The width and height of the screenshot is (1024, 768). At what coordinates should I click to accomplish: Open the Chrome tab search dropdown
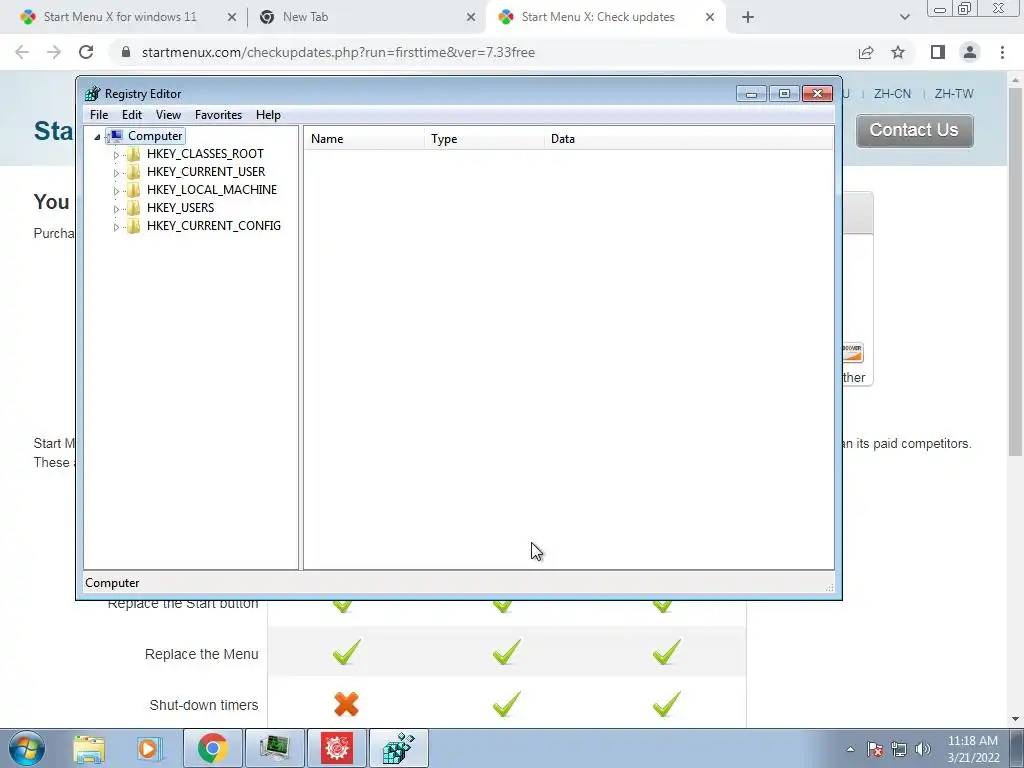coord(904,18)
